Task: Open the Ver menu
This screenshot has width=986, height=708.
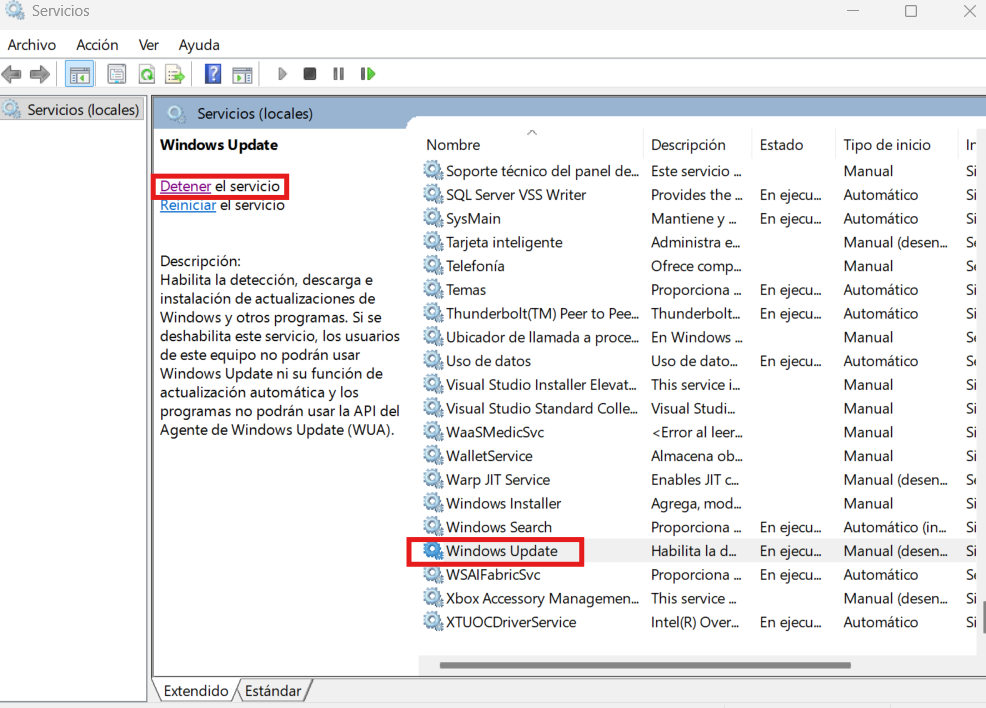Action: (x=148, y=45)
